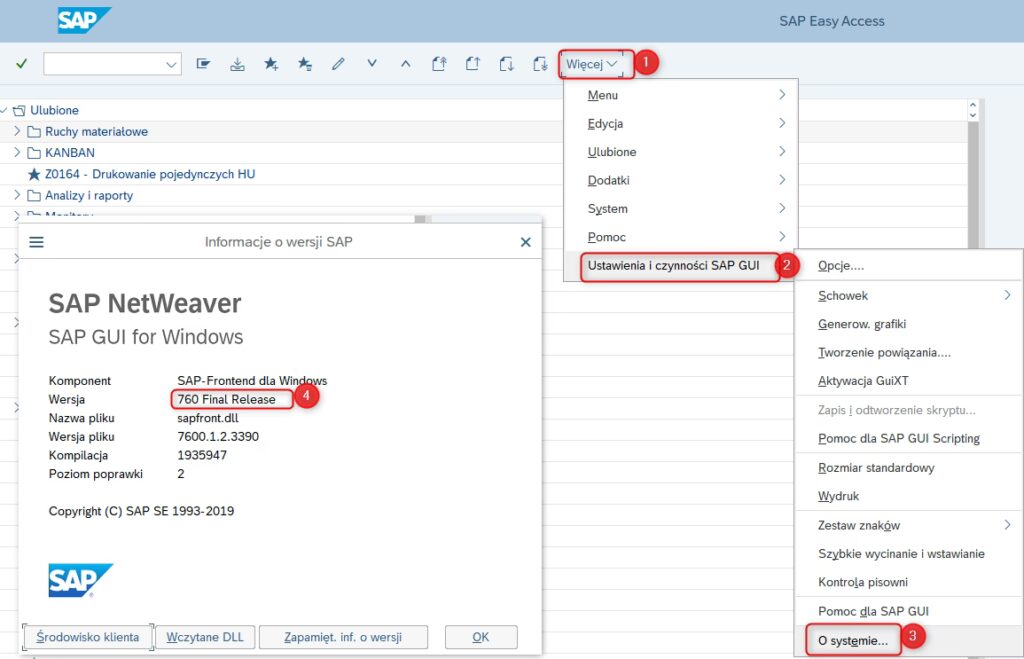Viewport: 1024px width, 659px height.
Task: Click the SAP menu toolbar icon
Action: 204,64
